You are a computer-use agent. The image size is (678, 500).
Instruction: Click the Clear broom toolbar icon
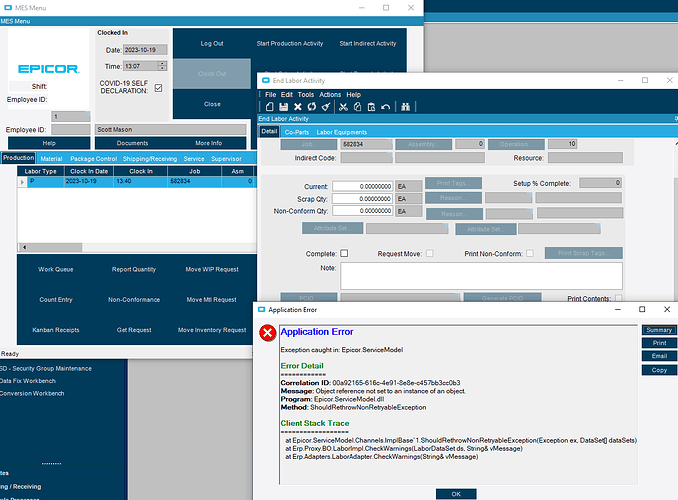(326, 107)
